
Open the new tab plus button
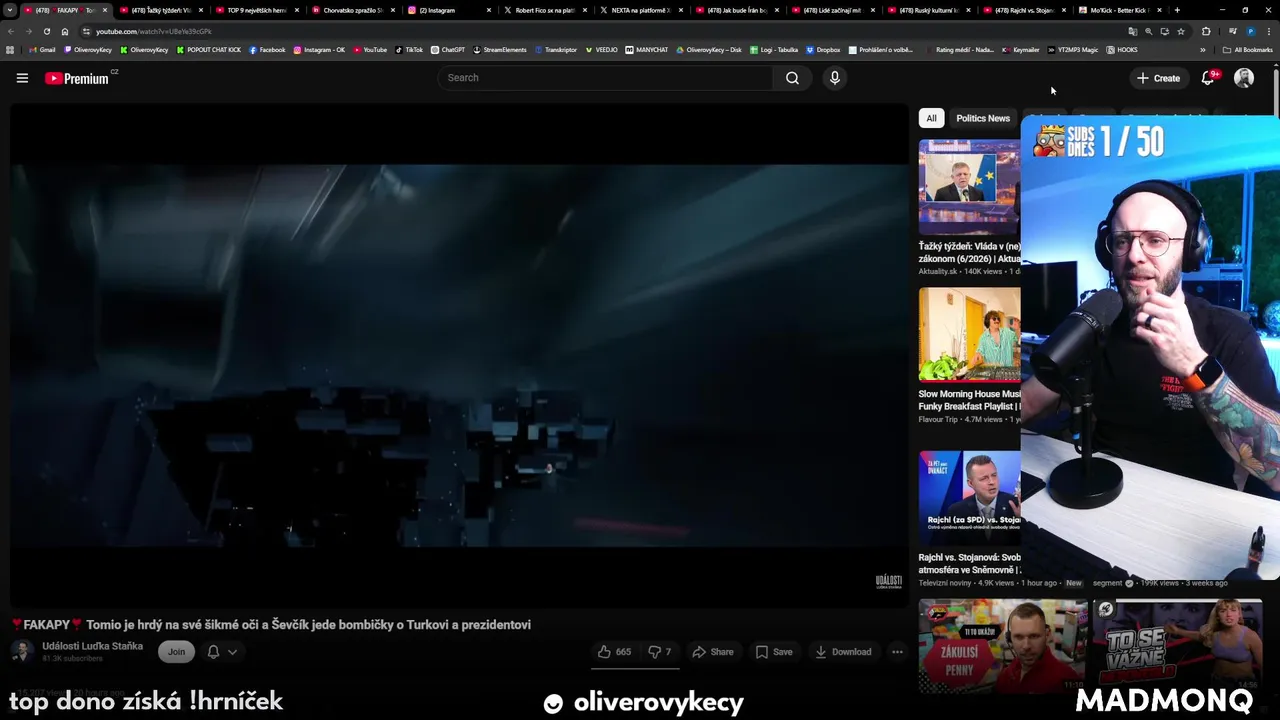(x=1177, y=10)
